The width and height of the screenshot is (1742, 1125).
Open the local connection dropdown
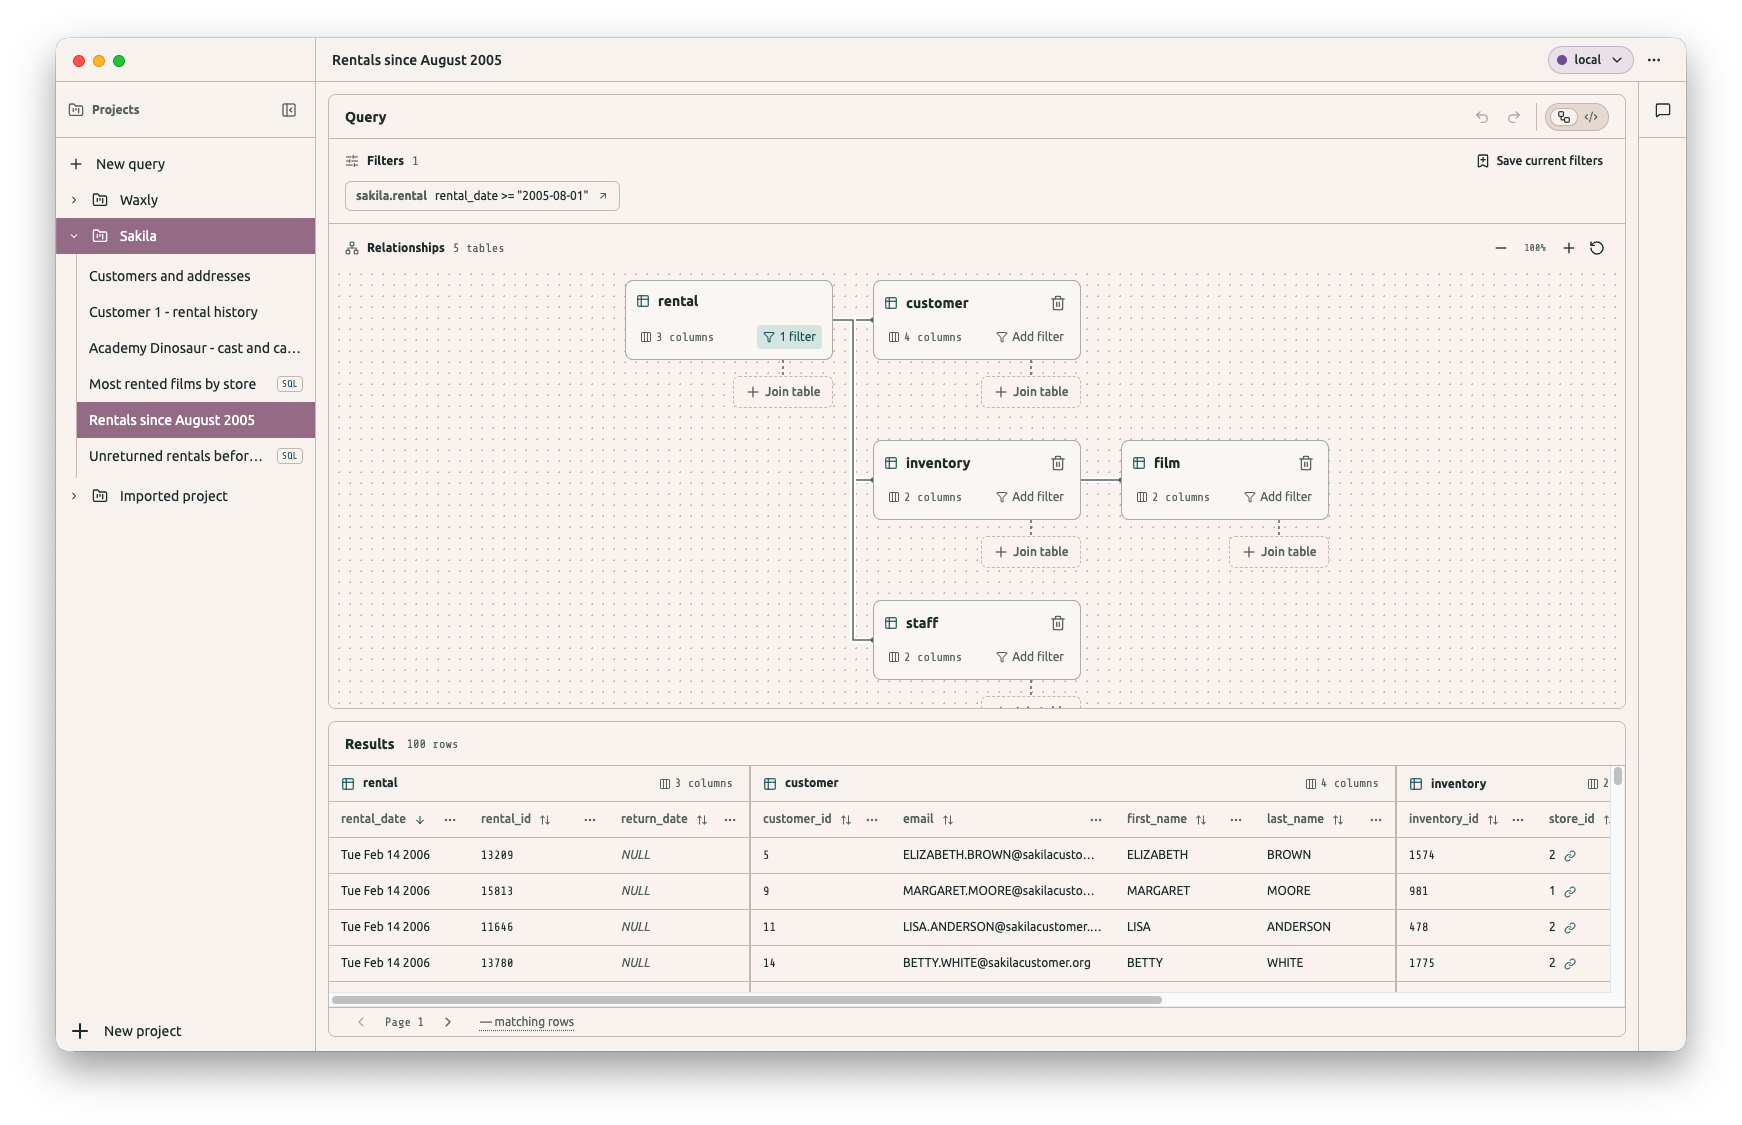pos(1590,60)
